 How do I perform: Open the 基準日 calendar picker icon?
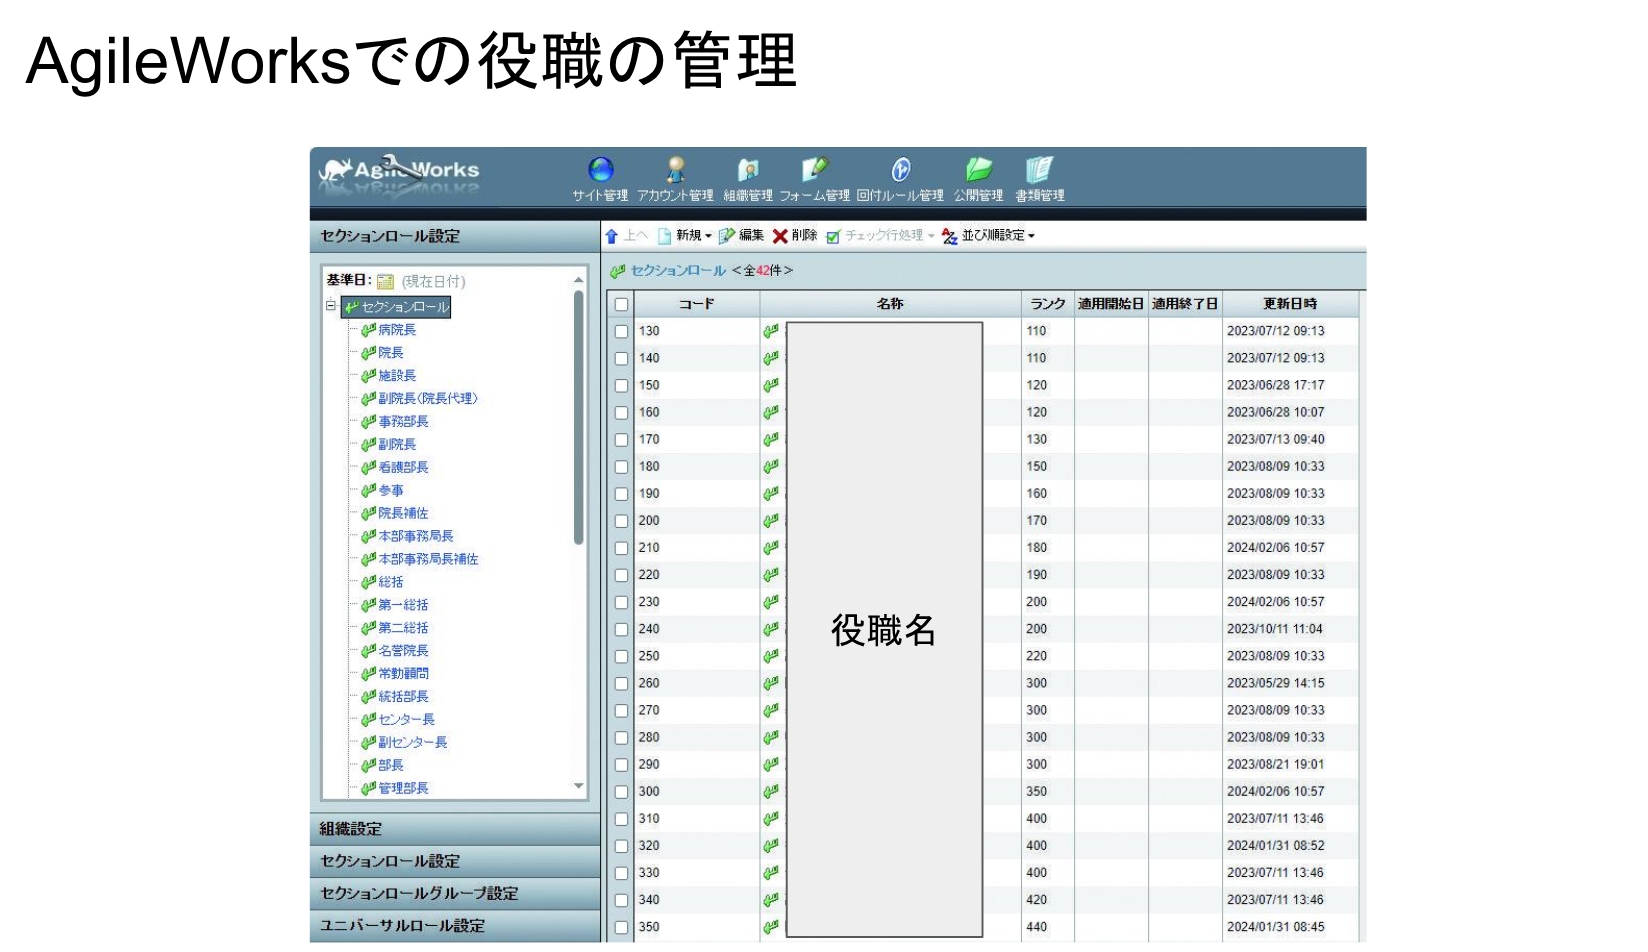tap(385, 282)
